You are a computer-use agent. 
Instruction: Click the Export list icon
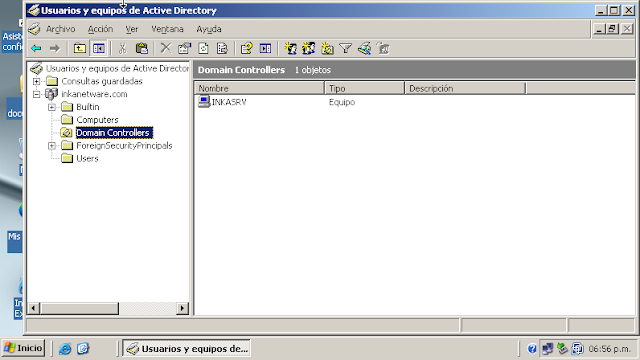[x=222, y=49]
